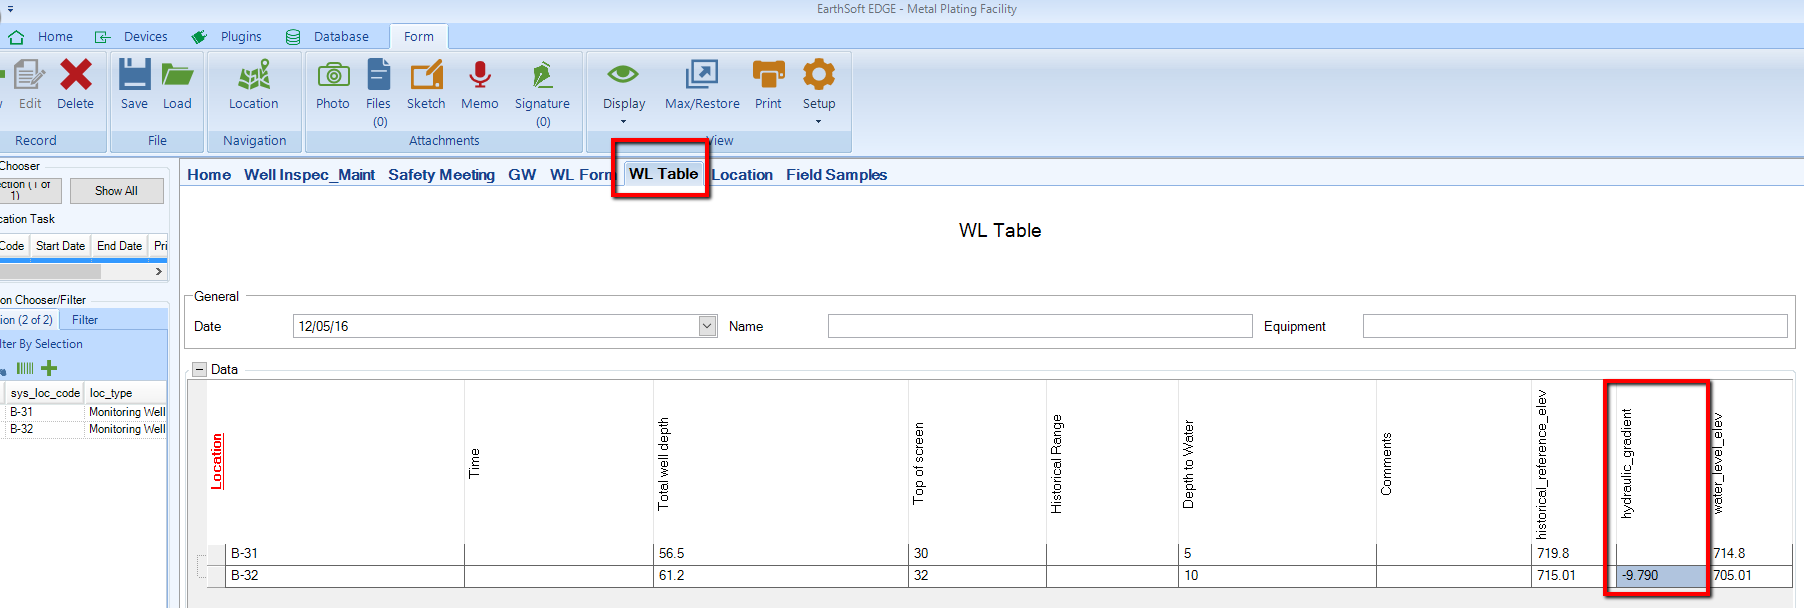Collapse the Data section
The image size is (1804, 608).
point(199,369)
